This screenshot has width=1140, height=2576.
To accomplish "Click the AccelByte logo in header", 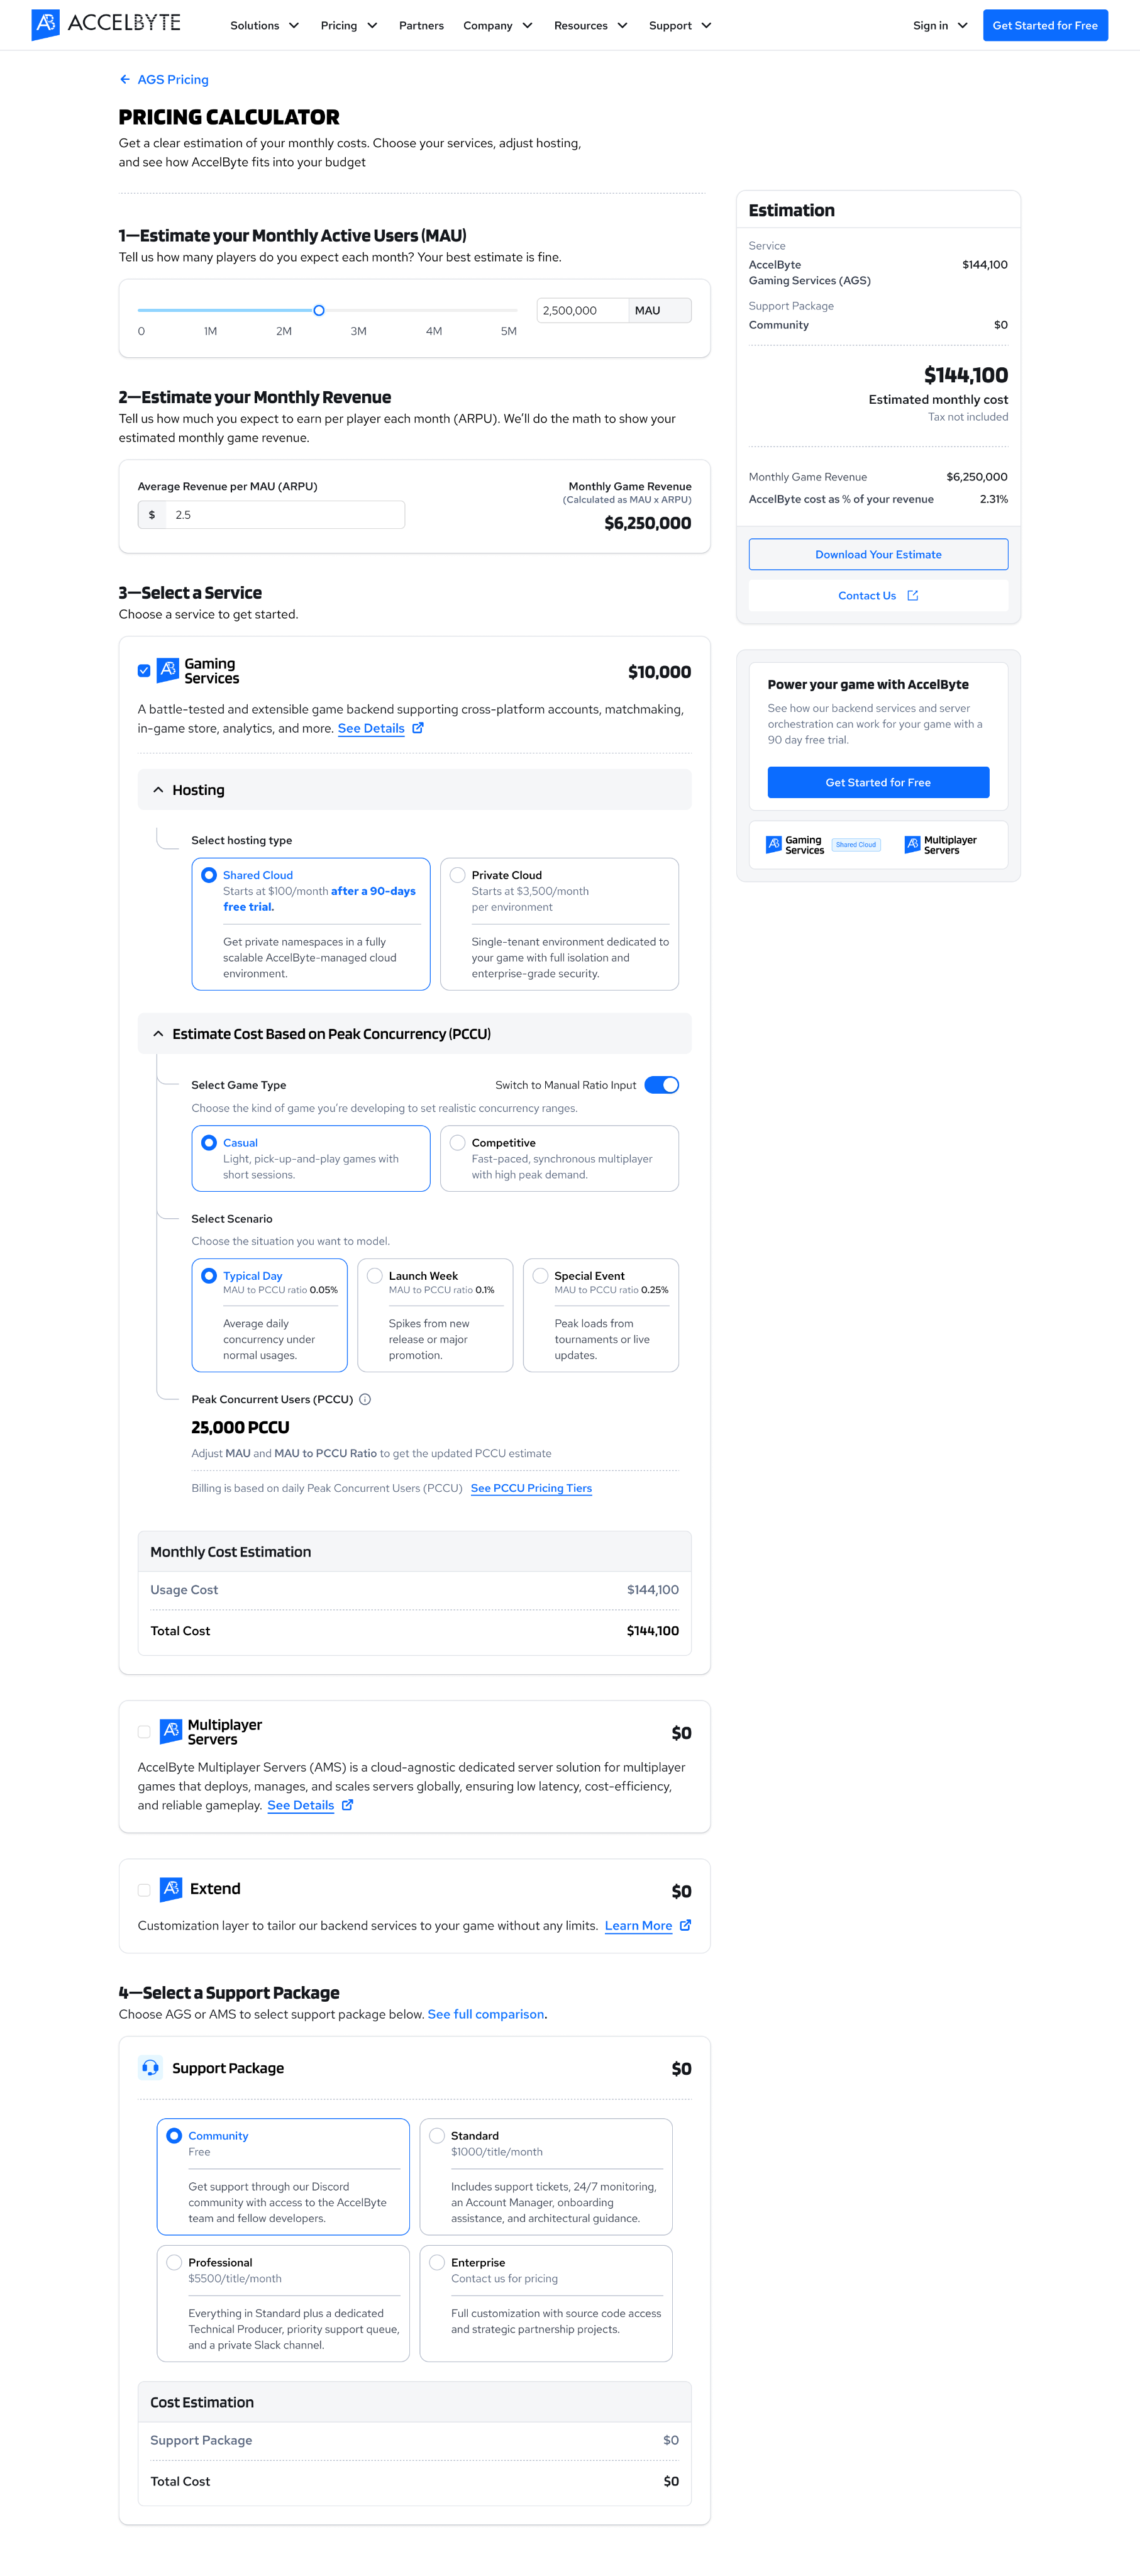I will coord(106,24).
